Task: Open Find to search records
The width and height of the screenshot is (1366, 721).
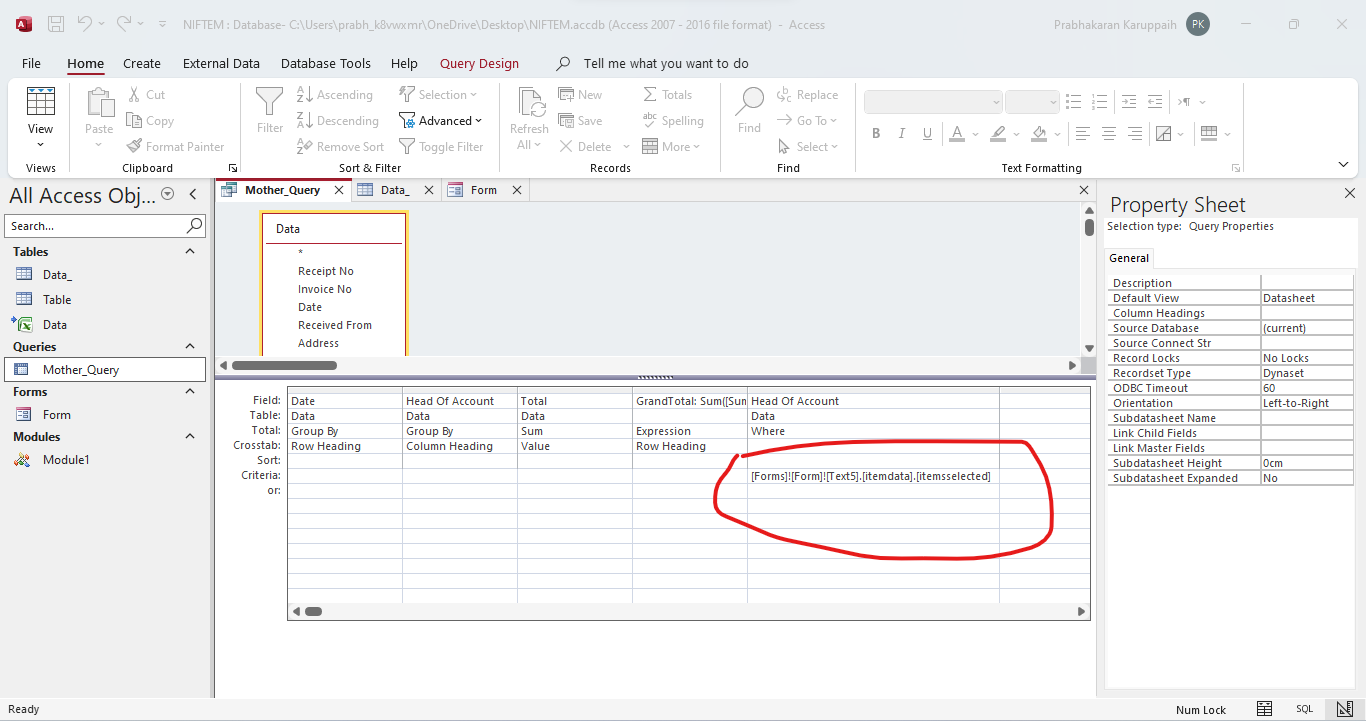Action: pyautogui.click(x=748, y=110)
